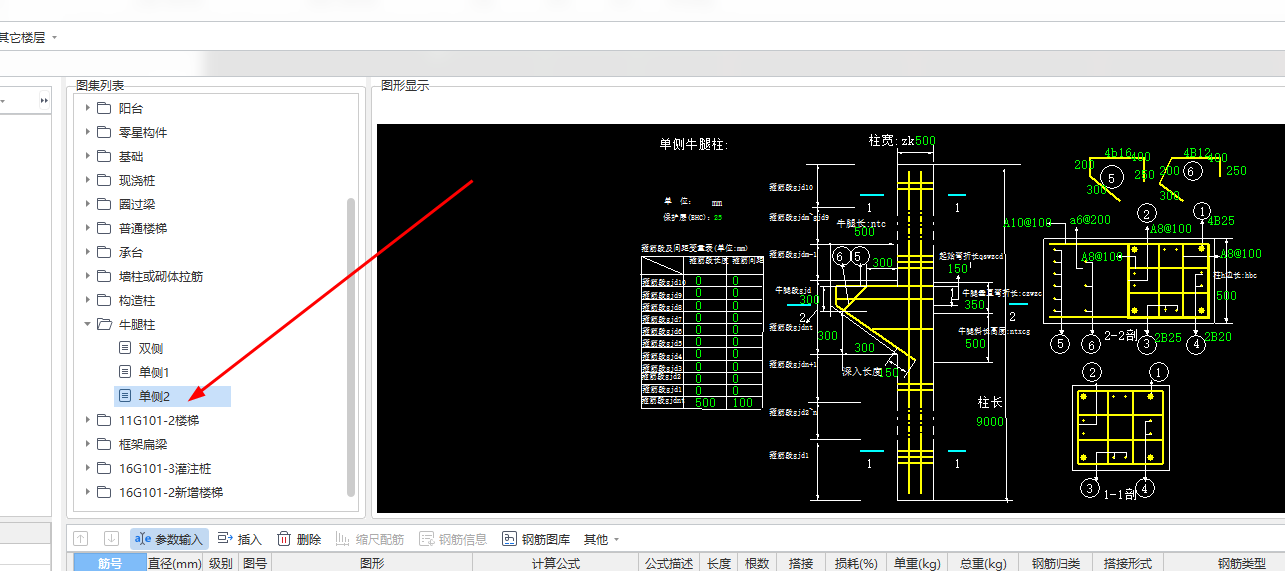1285x571 pixels.
Task: Click the 参数输入 toolbar button
Action: pyautogui.click(x=169, y=539)
